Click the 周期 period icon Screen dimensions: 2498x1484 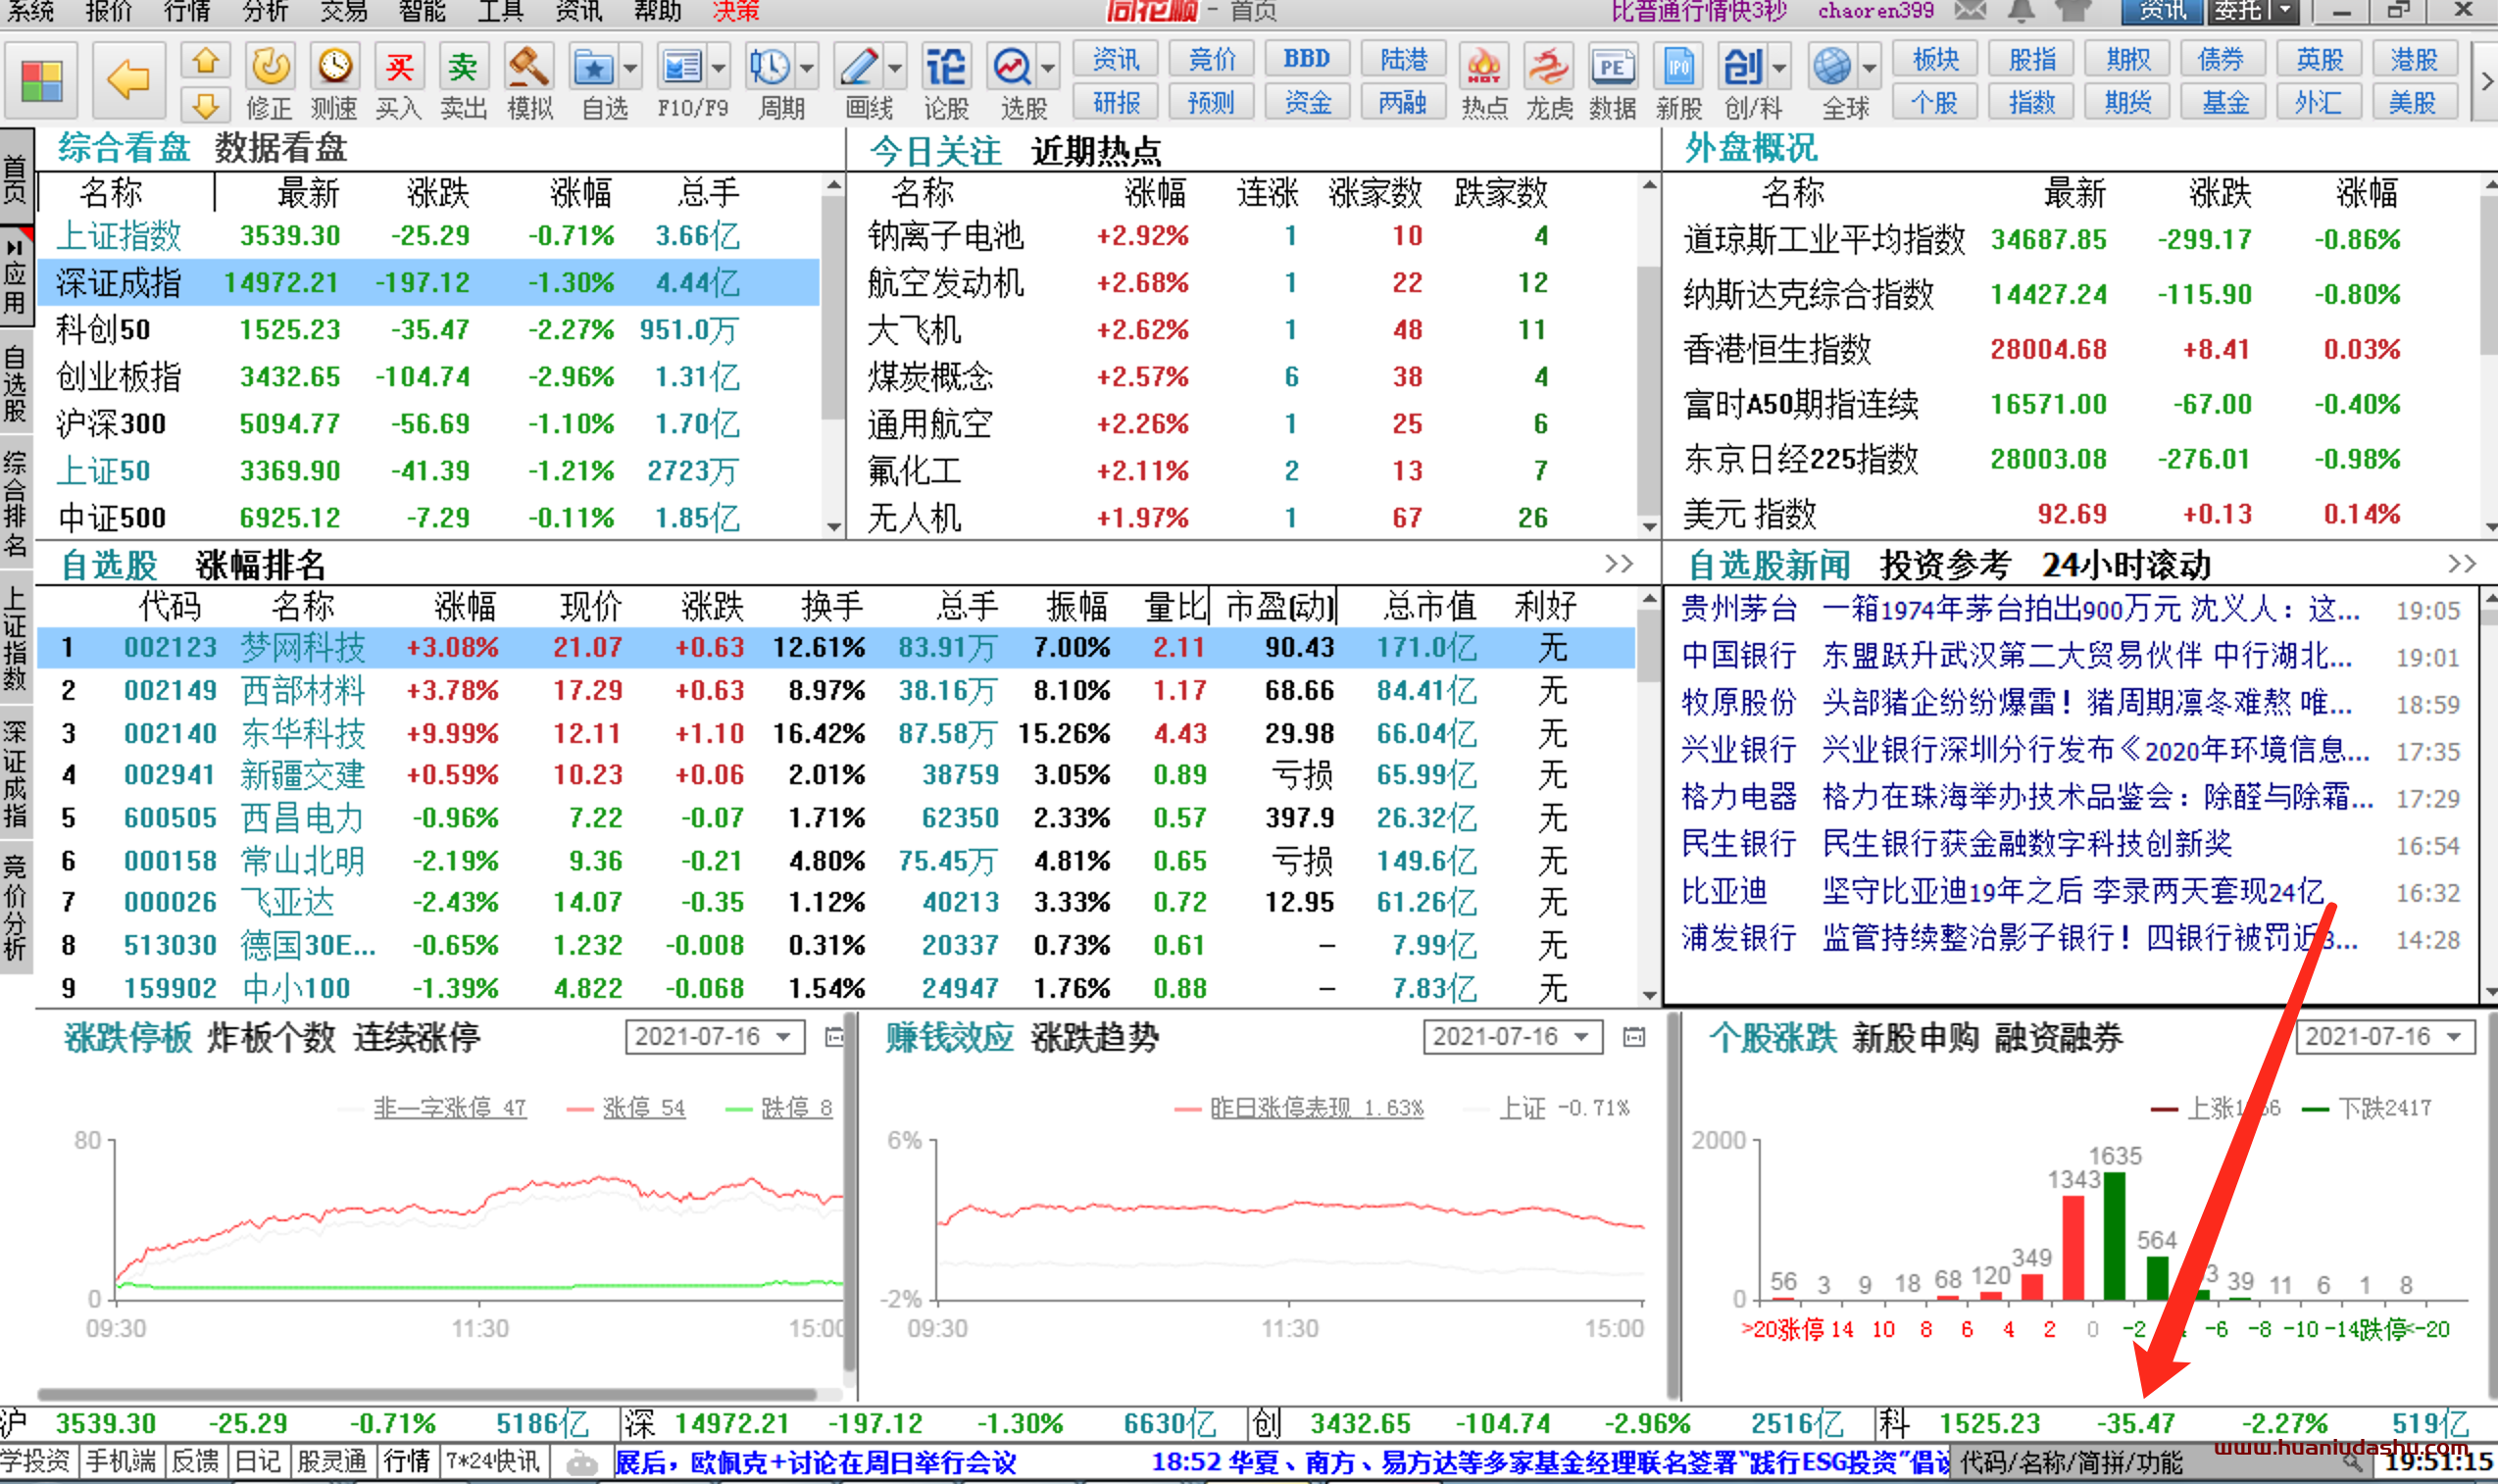[x=770, y=68]
